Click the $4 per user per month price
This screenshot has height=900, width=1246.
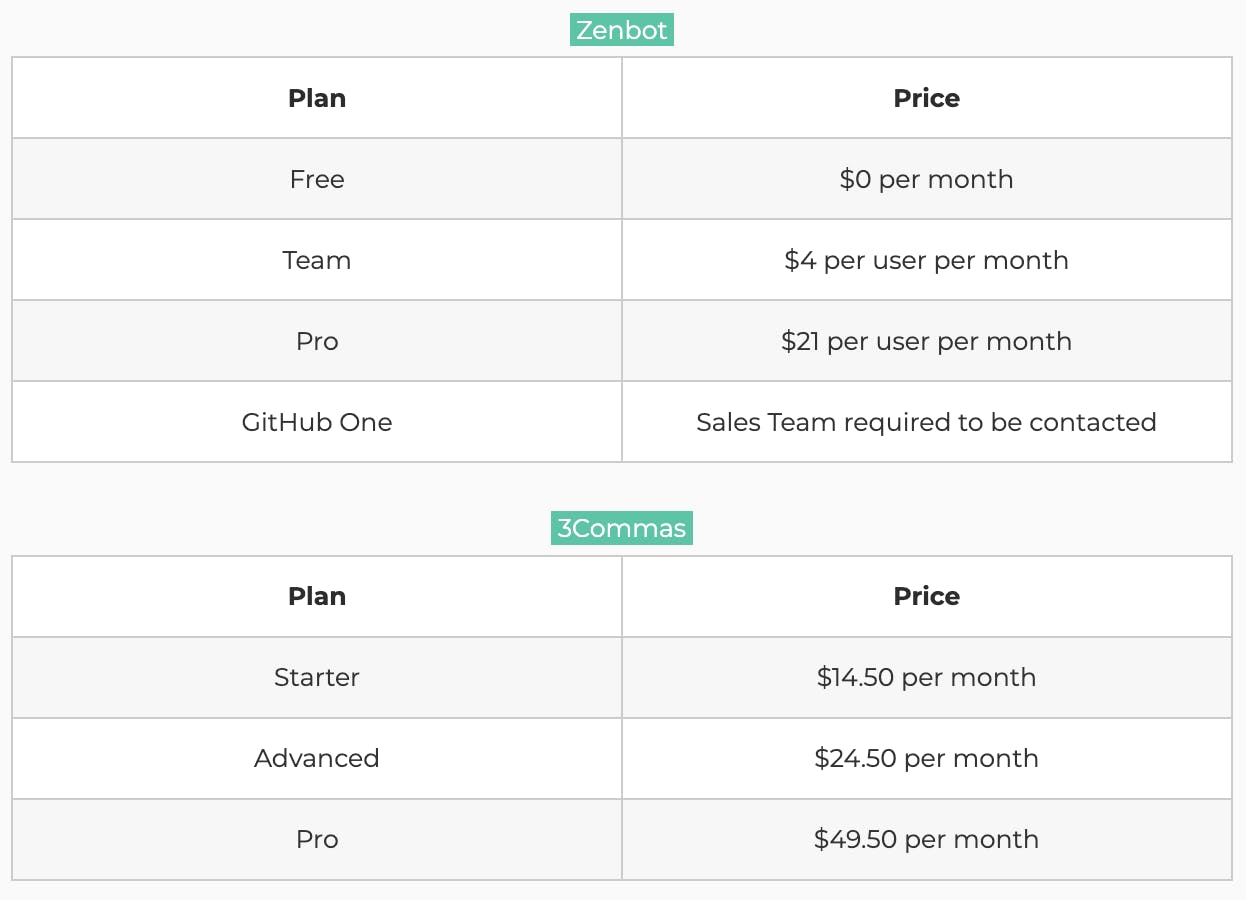pos(927,260)
